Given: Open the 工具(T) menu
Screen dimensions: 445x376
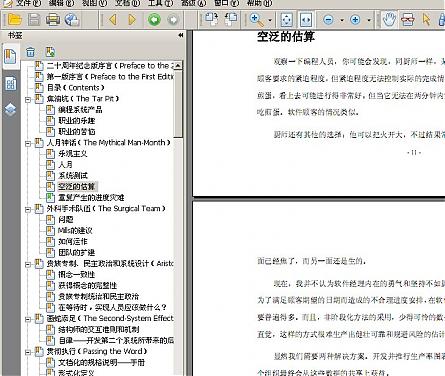Looking at the screenshot, I should [x=160, y=3].
